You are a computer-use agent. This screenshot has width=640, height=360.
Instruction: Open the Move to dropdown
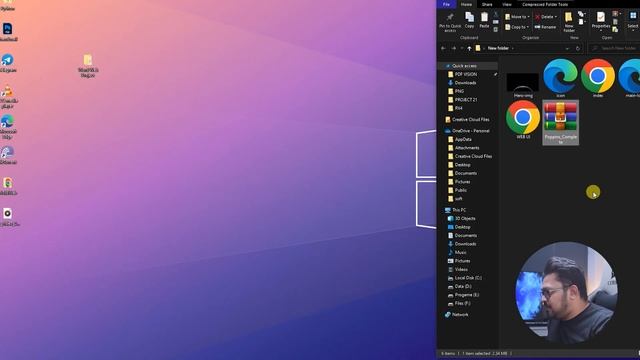517,17
